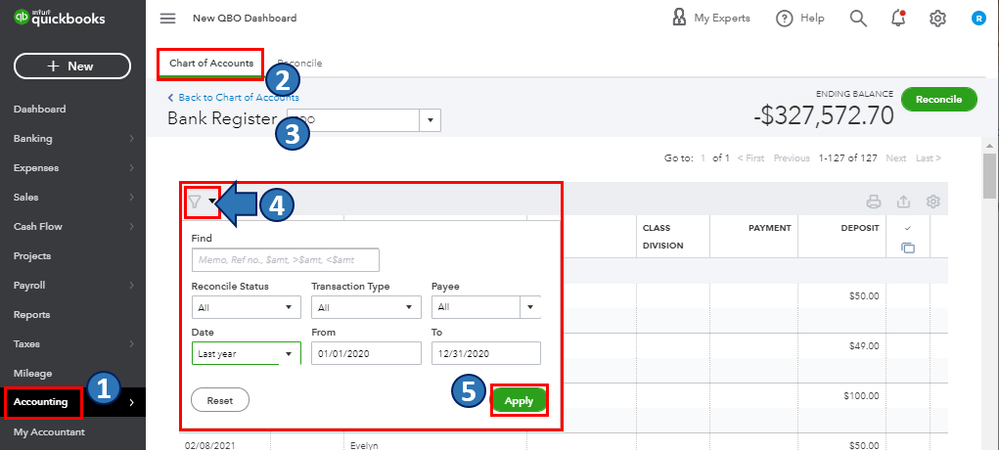999x450 pixels.
Task: Click the CLASS DIVISION column header
Action: click(x=663, y=236)
